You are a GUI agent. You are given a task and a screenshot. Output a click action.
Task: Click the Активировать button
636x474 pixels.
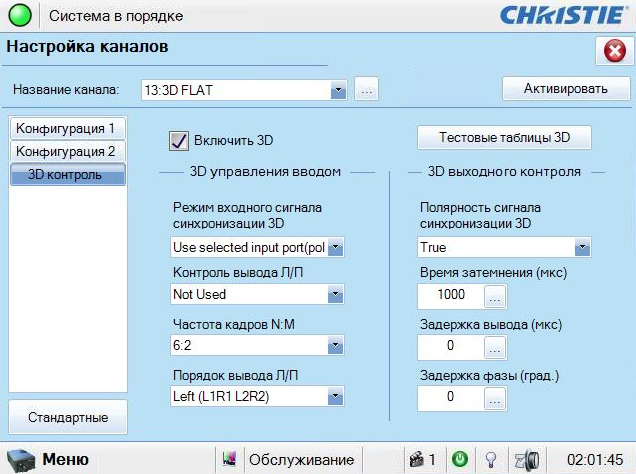565,89
